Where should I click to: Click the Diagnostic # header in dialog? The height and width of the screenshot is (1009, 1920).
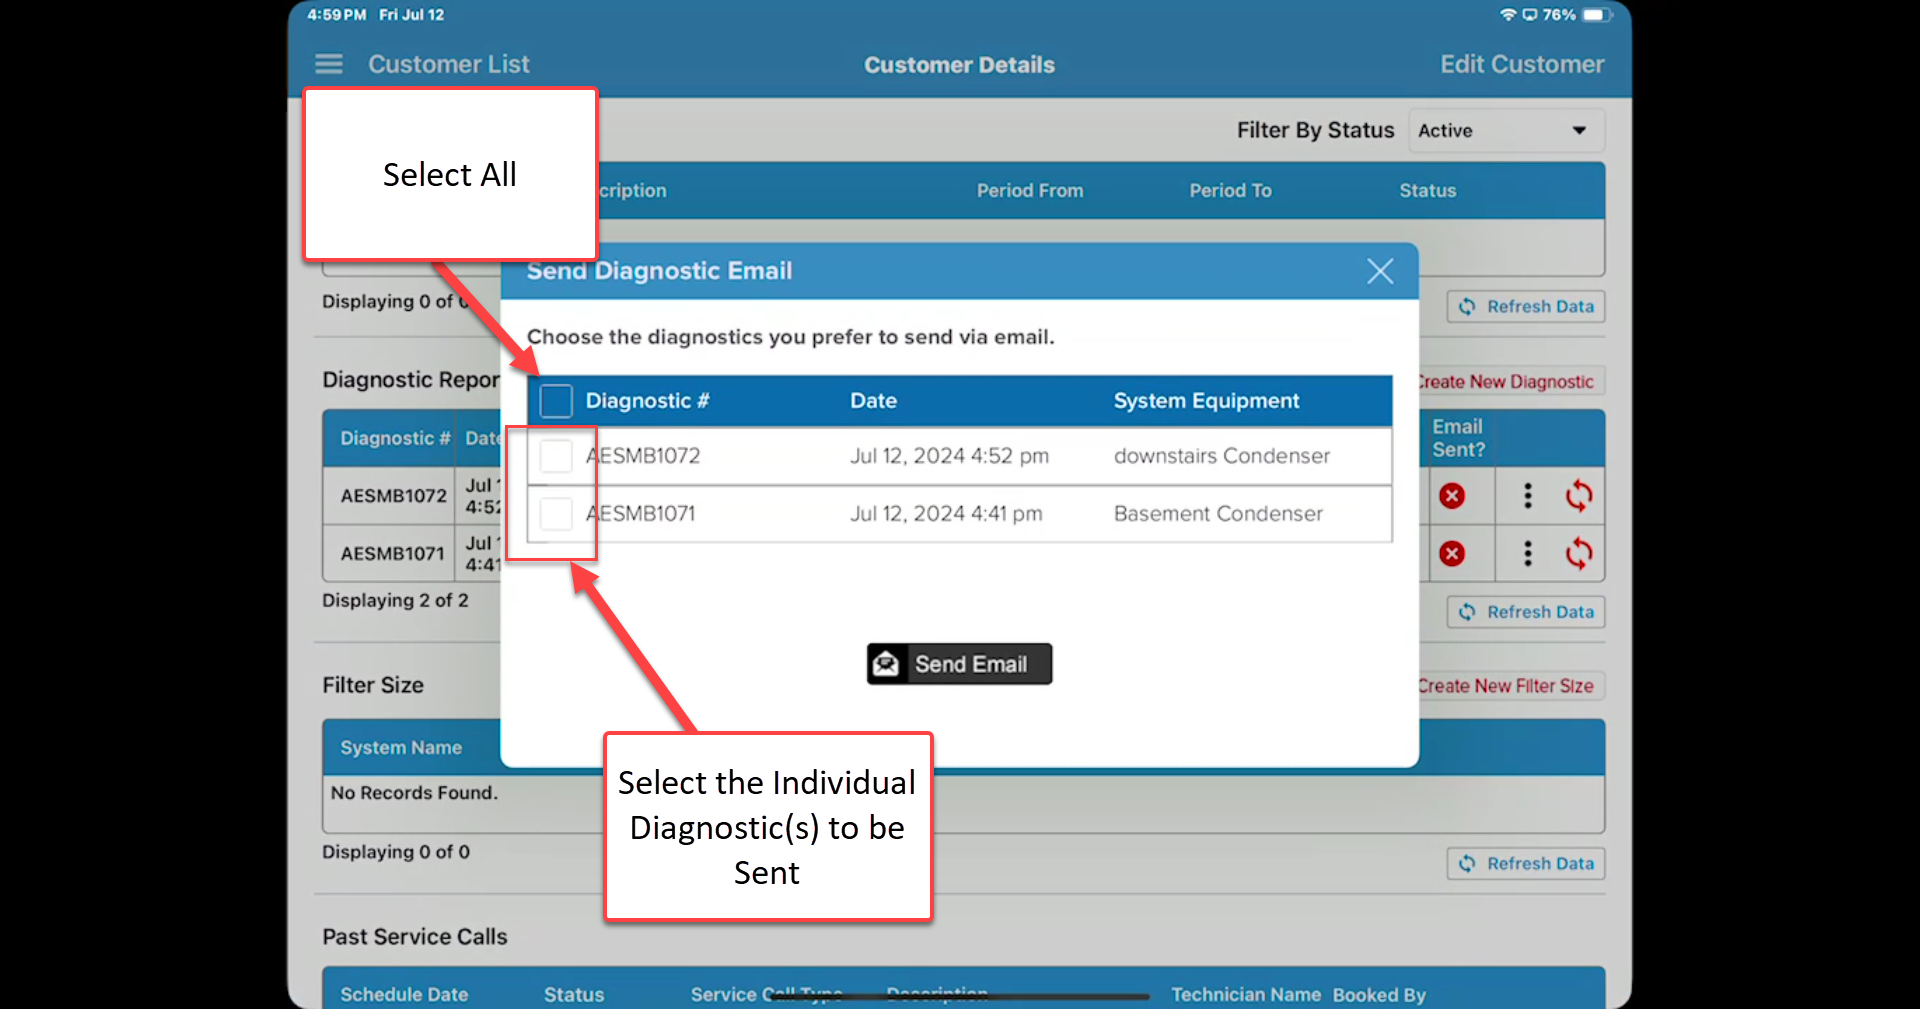pyautogui.click(x=647, y=401)
